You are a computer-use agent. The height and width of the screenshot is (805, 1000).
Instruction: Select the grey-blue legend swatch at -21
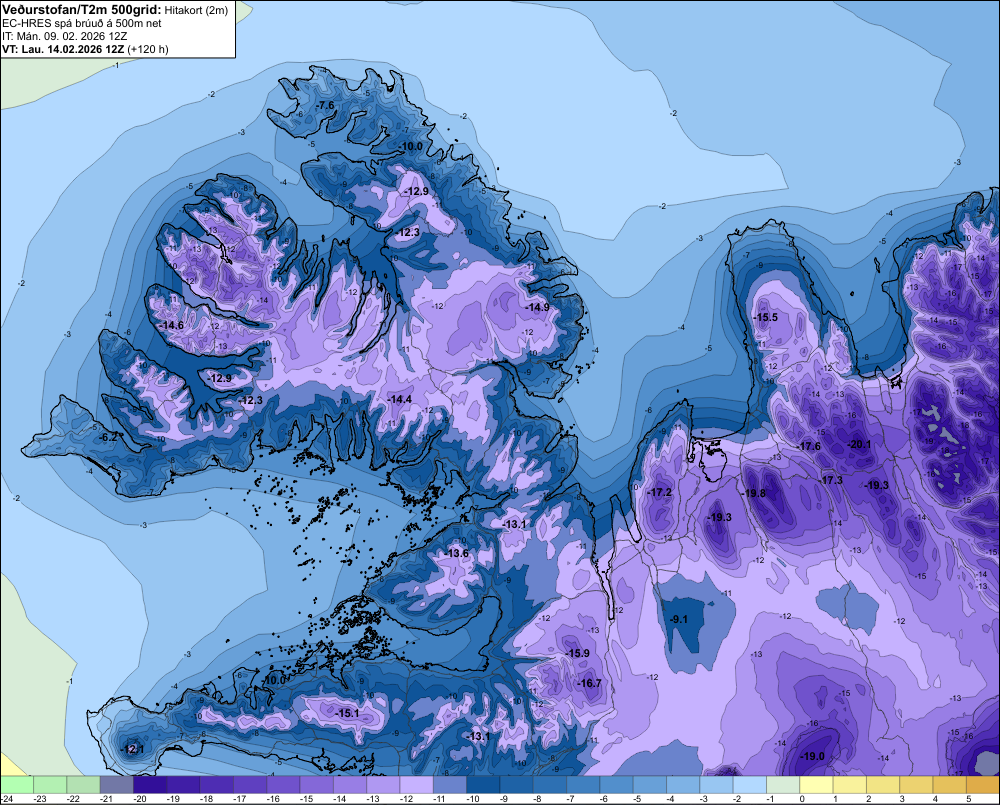pos(117,784)
